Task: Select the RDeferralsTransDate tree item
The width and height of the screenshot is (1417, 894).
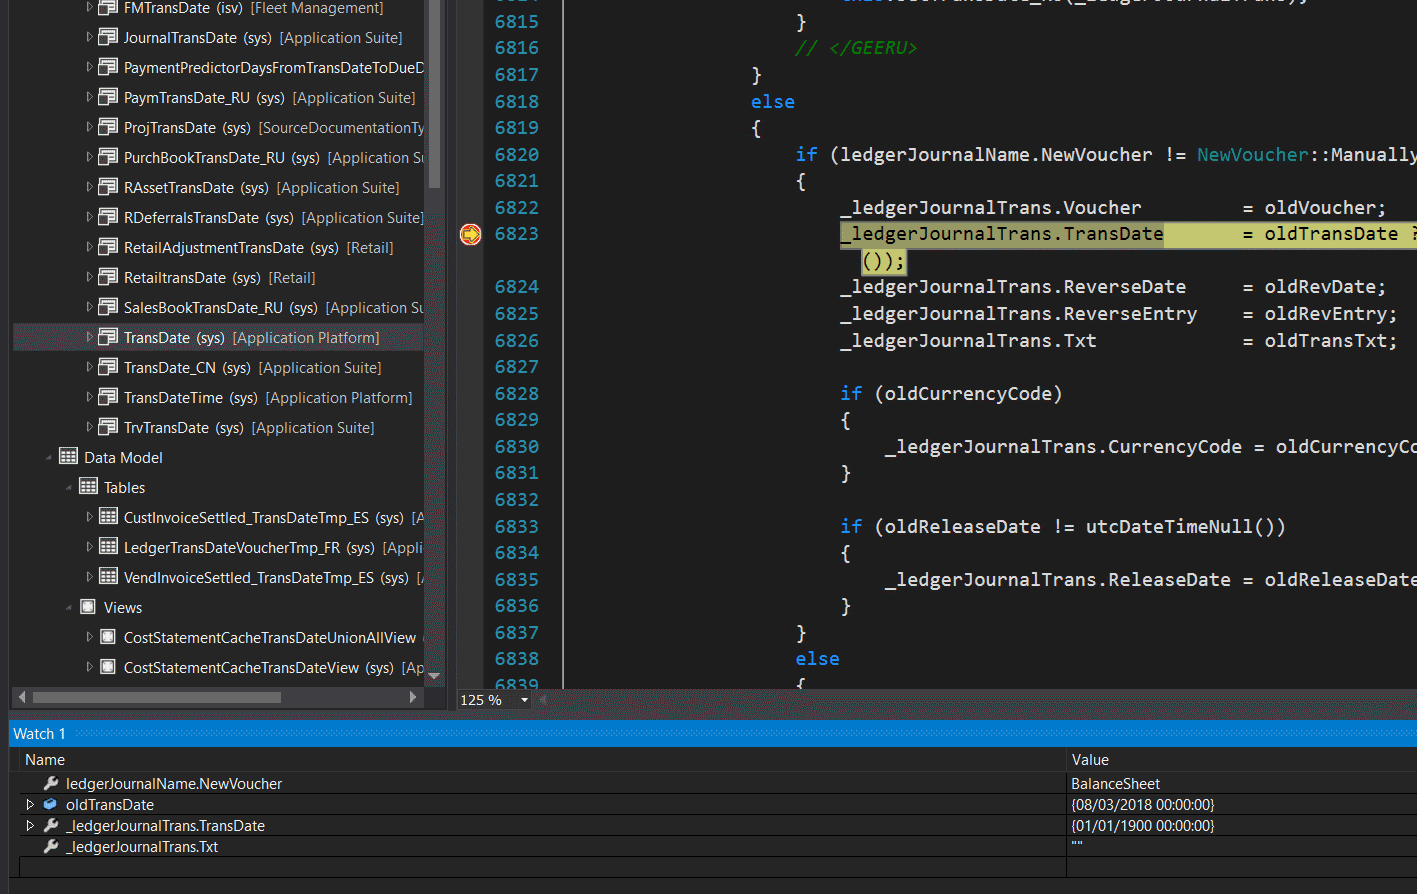Action: tap(273, 218)
